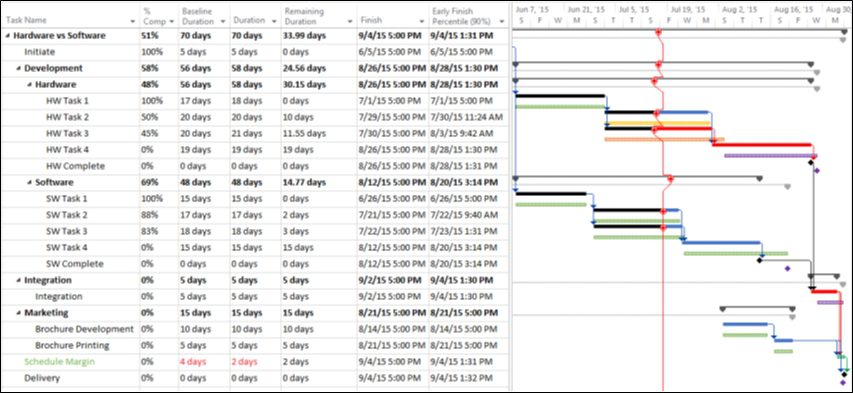Click the Delivery milestone diamond in chart
853x393 pixels.
coord(843,374)
